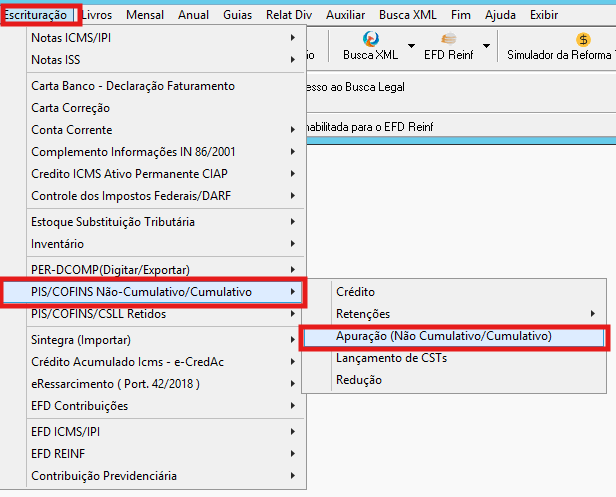
Task: Open the Sintegra (Importar) submenu
Action: tap(165, 339)
